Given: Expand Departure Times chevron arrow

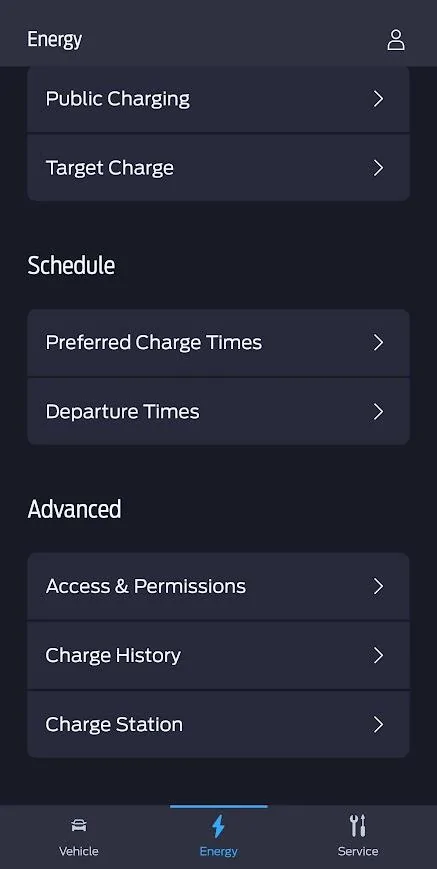Looking at the screenshot, I should (378, 412).
